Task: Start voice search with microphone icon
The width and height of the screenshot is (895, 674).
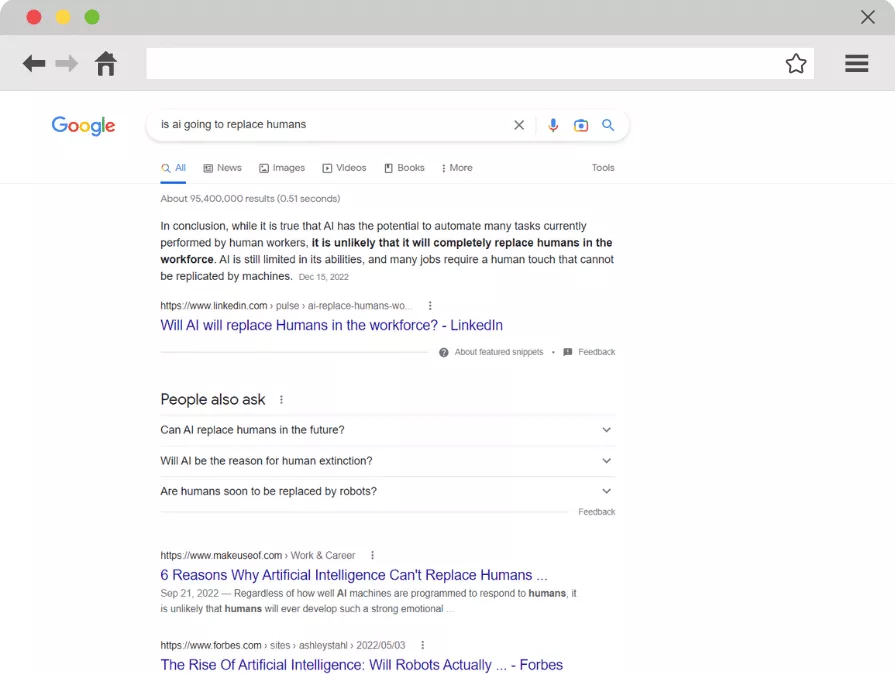Action: (553, 125)
